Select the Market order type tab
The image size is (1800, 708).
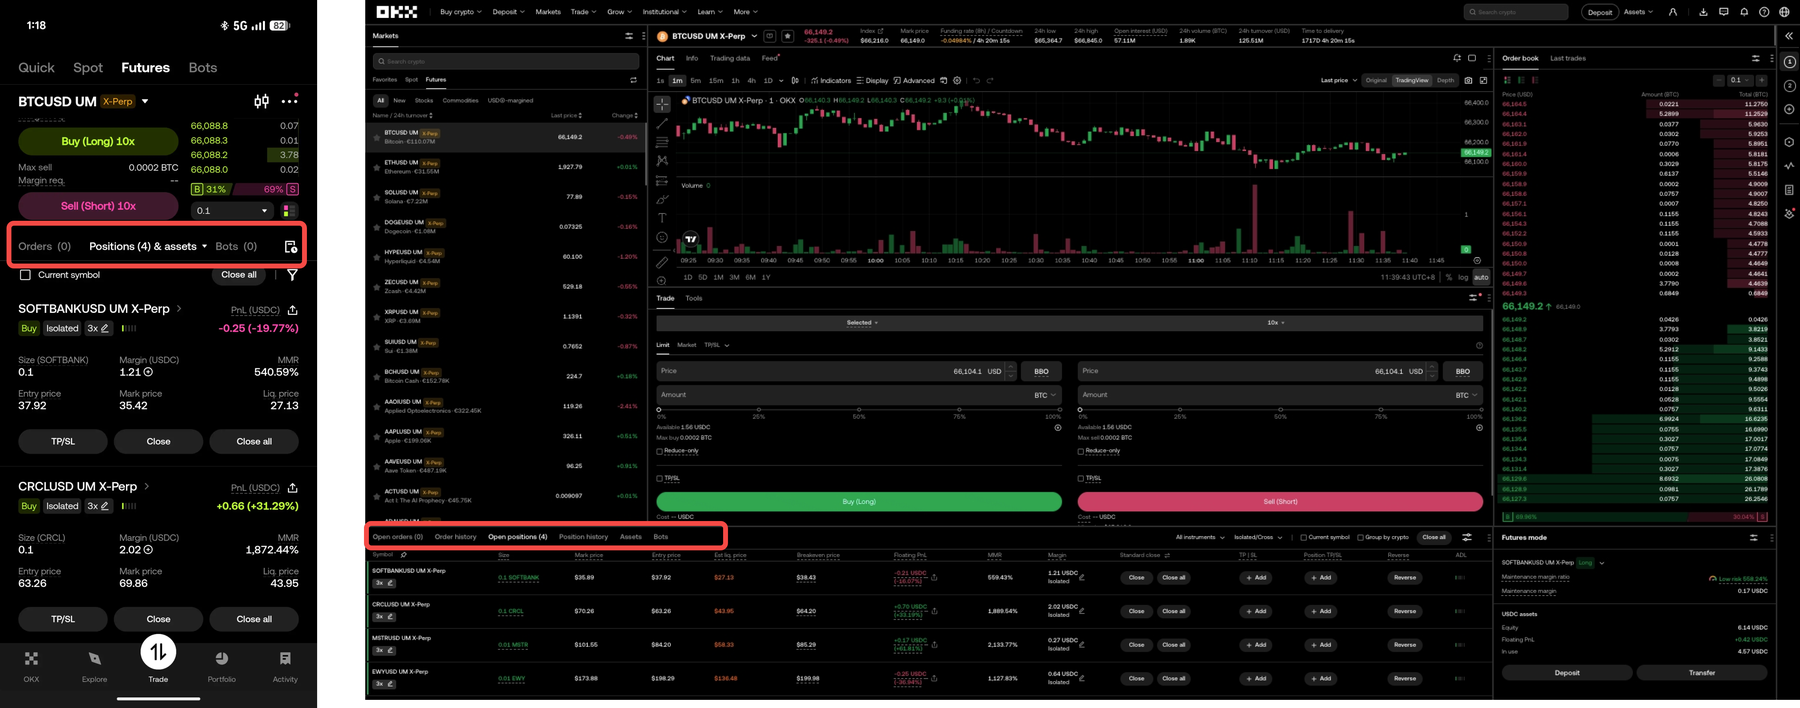(686, 345)
